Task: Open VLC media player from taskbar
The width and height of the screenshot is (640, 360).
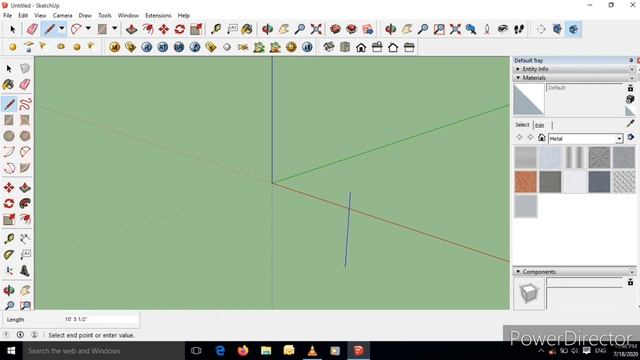Action: (312, 351)
